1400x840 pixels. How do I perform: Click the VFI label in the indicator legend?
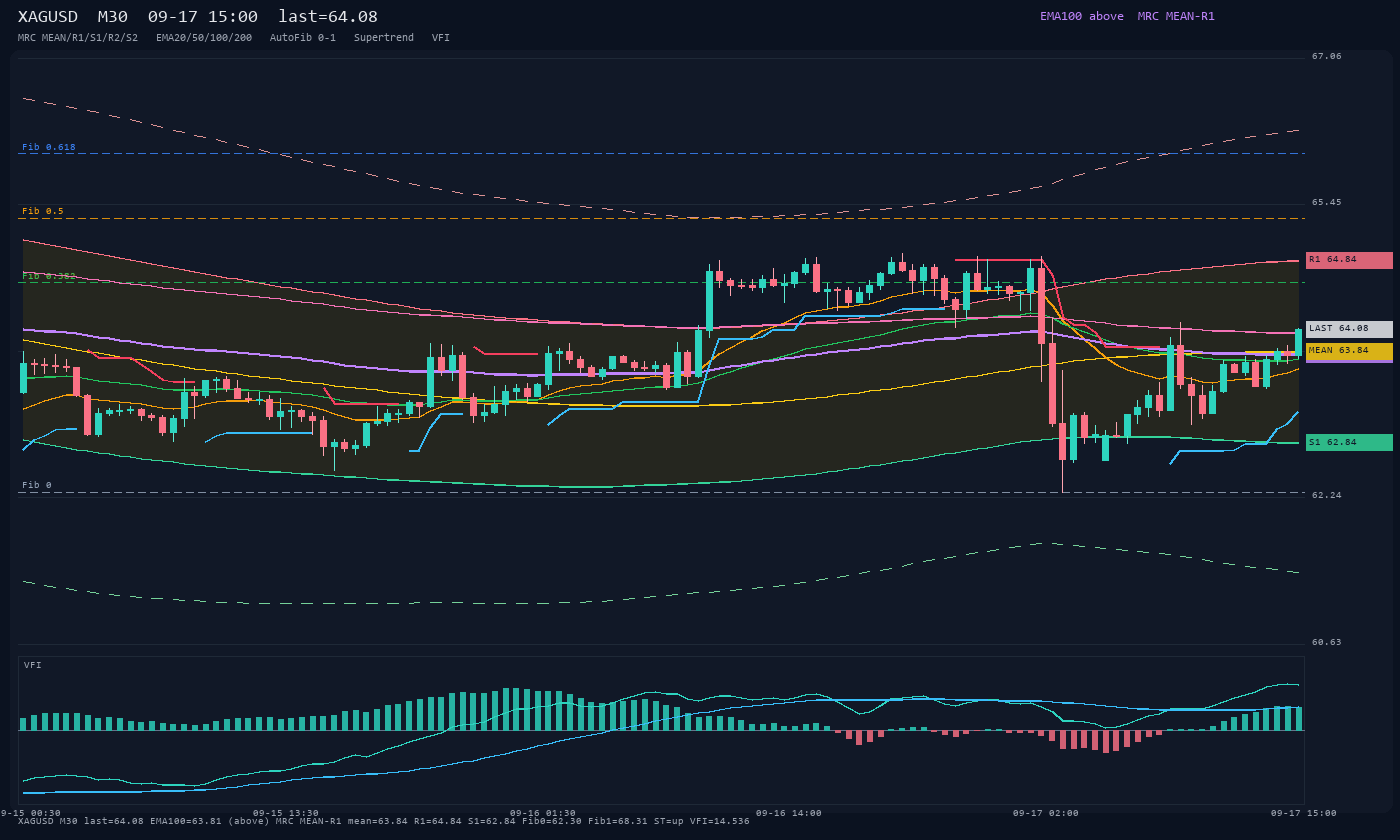(x=441, y=38)
